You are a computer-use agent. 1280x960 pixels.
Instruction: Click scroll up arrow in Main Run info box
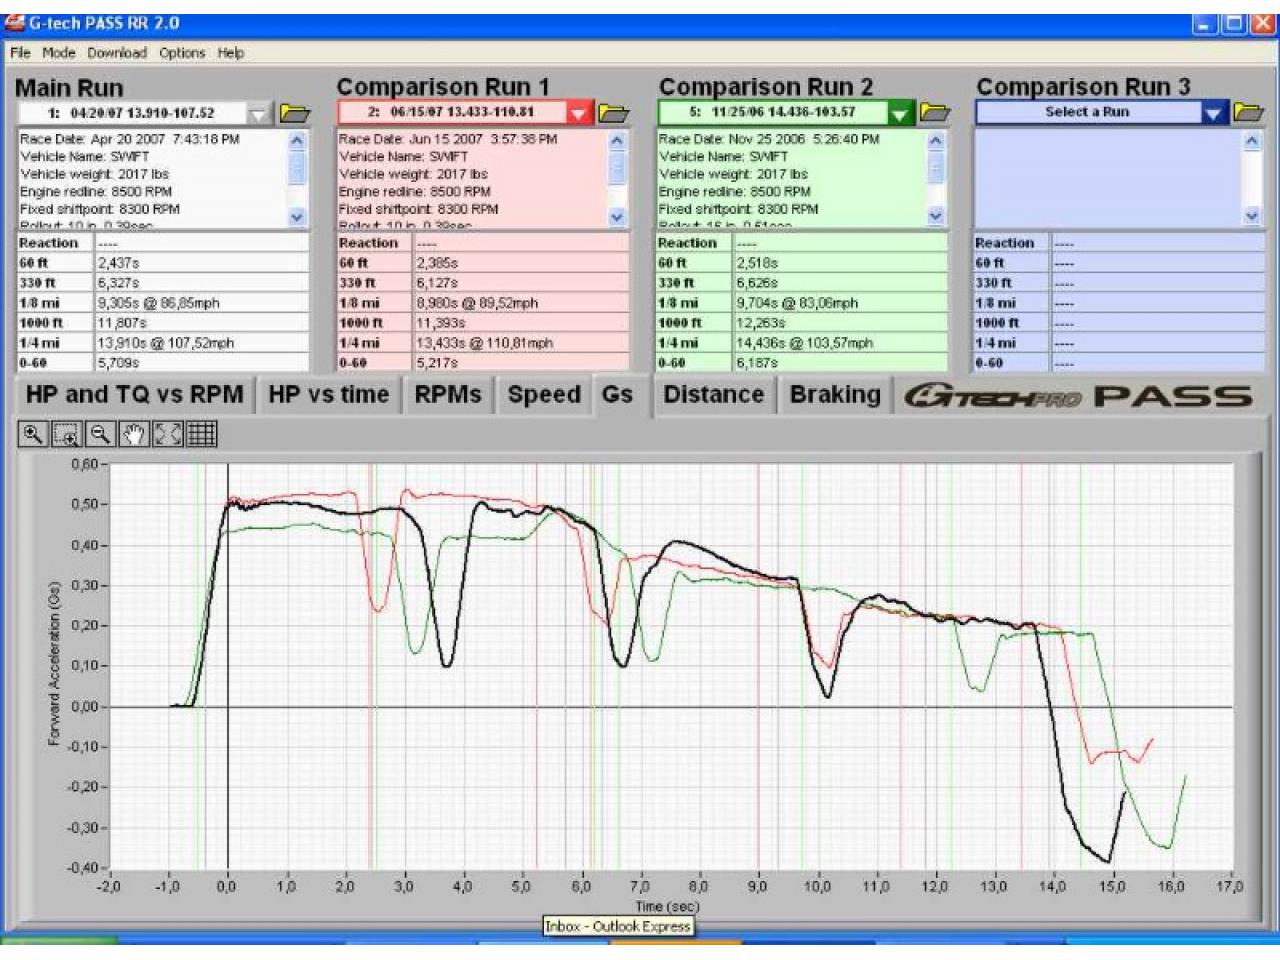[x=297, y=141]
